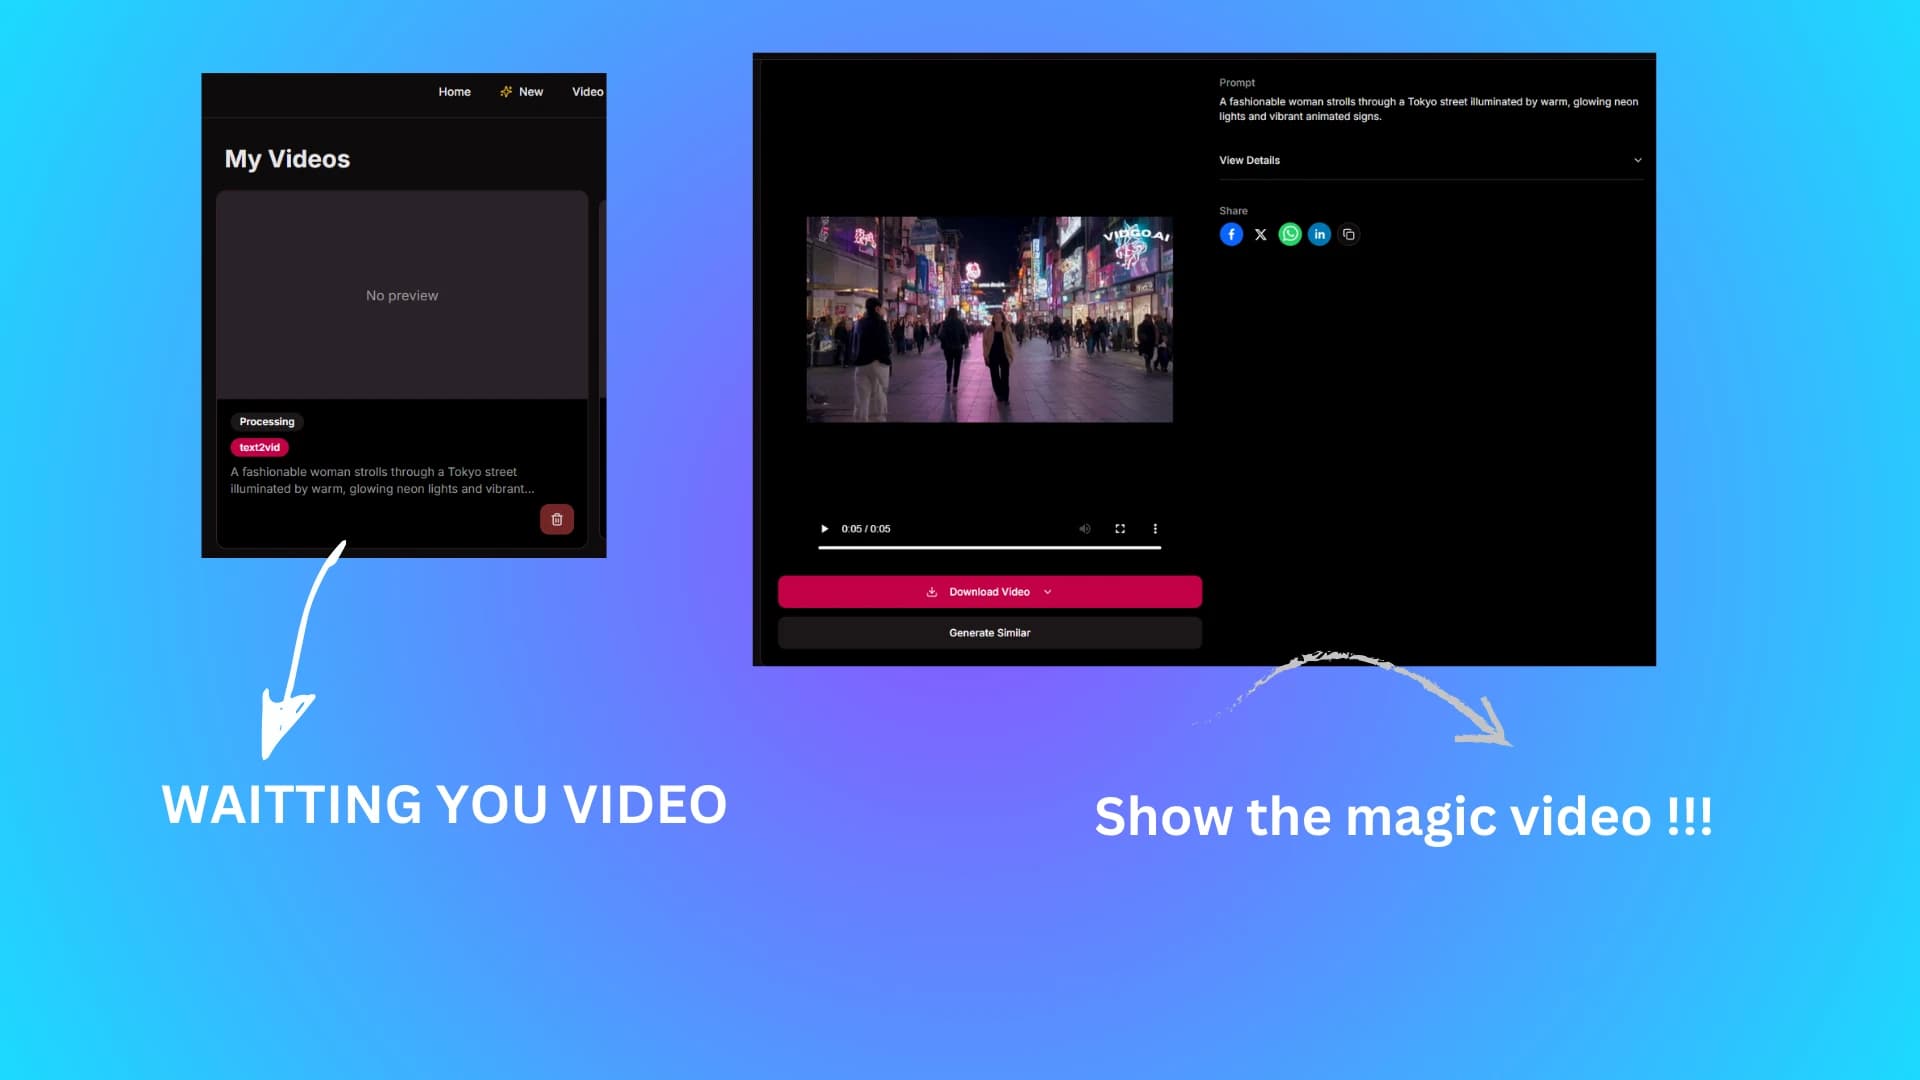Click the text2vid processing badge
Screen dimensions: 1920x1080
pos(258,447)
